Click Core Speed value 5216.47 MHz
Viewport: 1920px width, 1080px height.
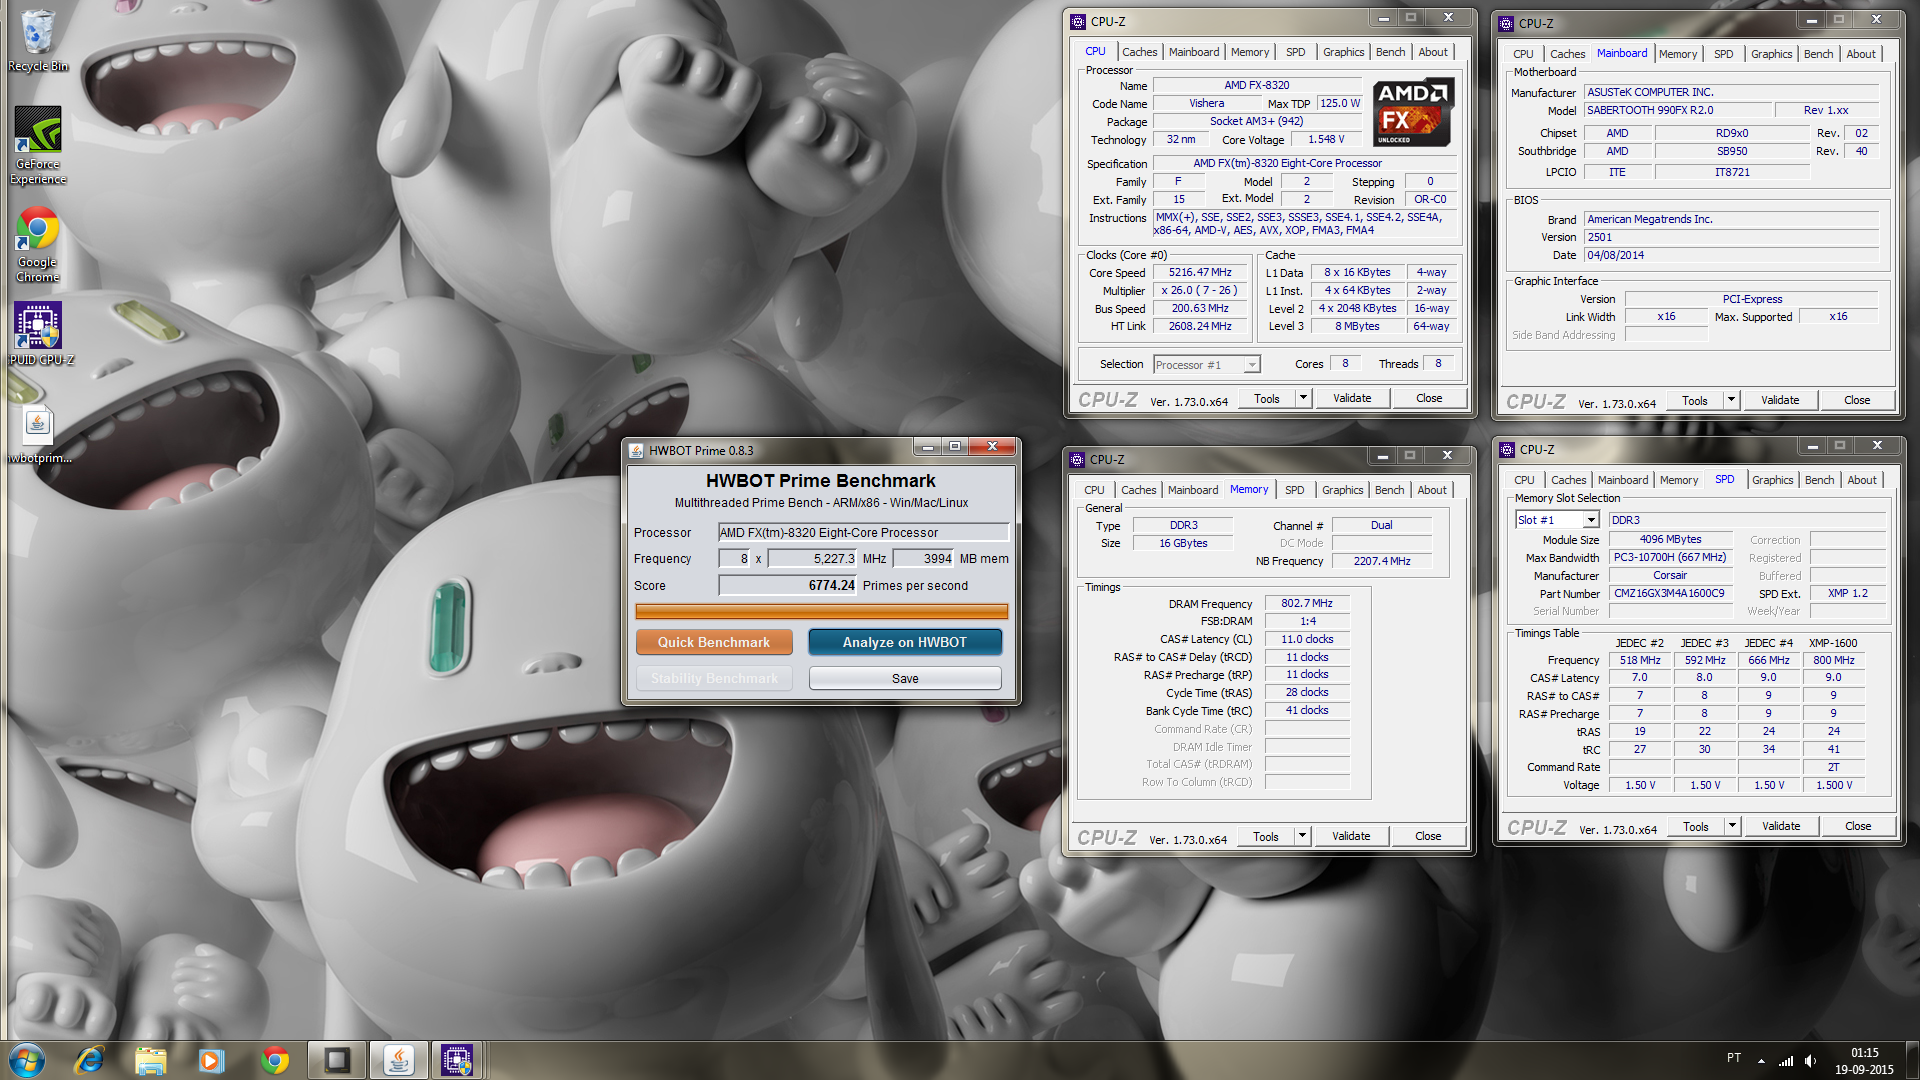click(x=1200, y=273)
